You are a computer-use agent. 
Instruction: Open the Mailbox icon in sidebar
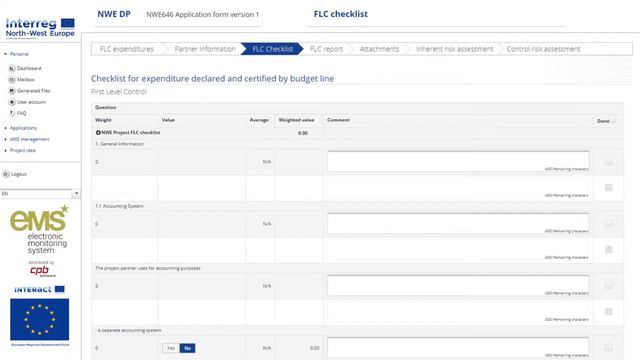(12, 80)
